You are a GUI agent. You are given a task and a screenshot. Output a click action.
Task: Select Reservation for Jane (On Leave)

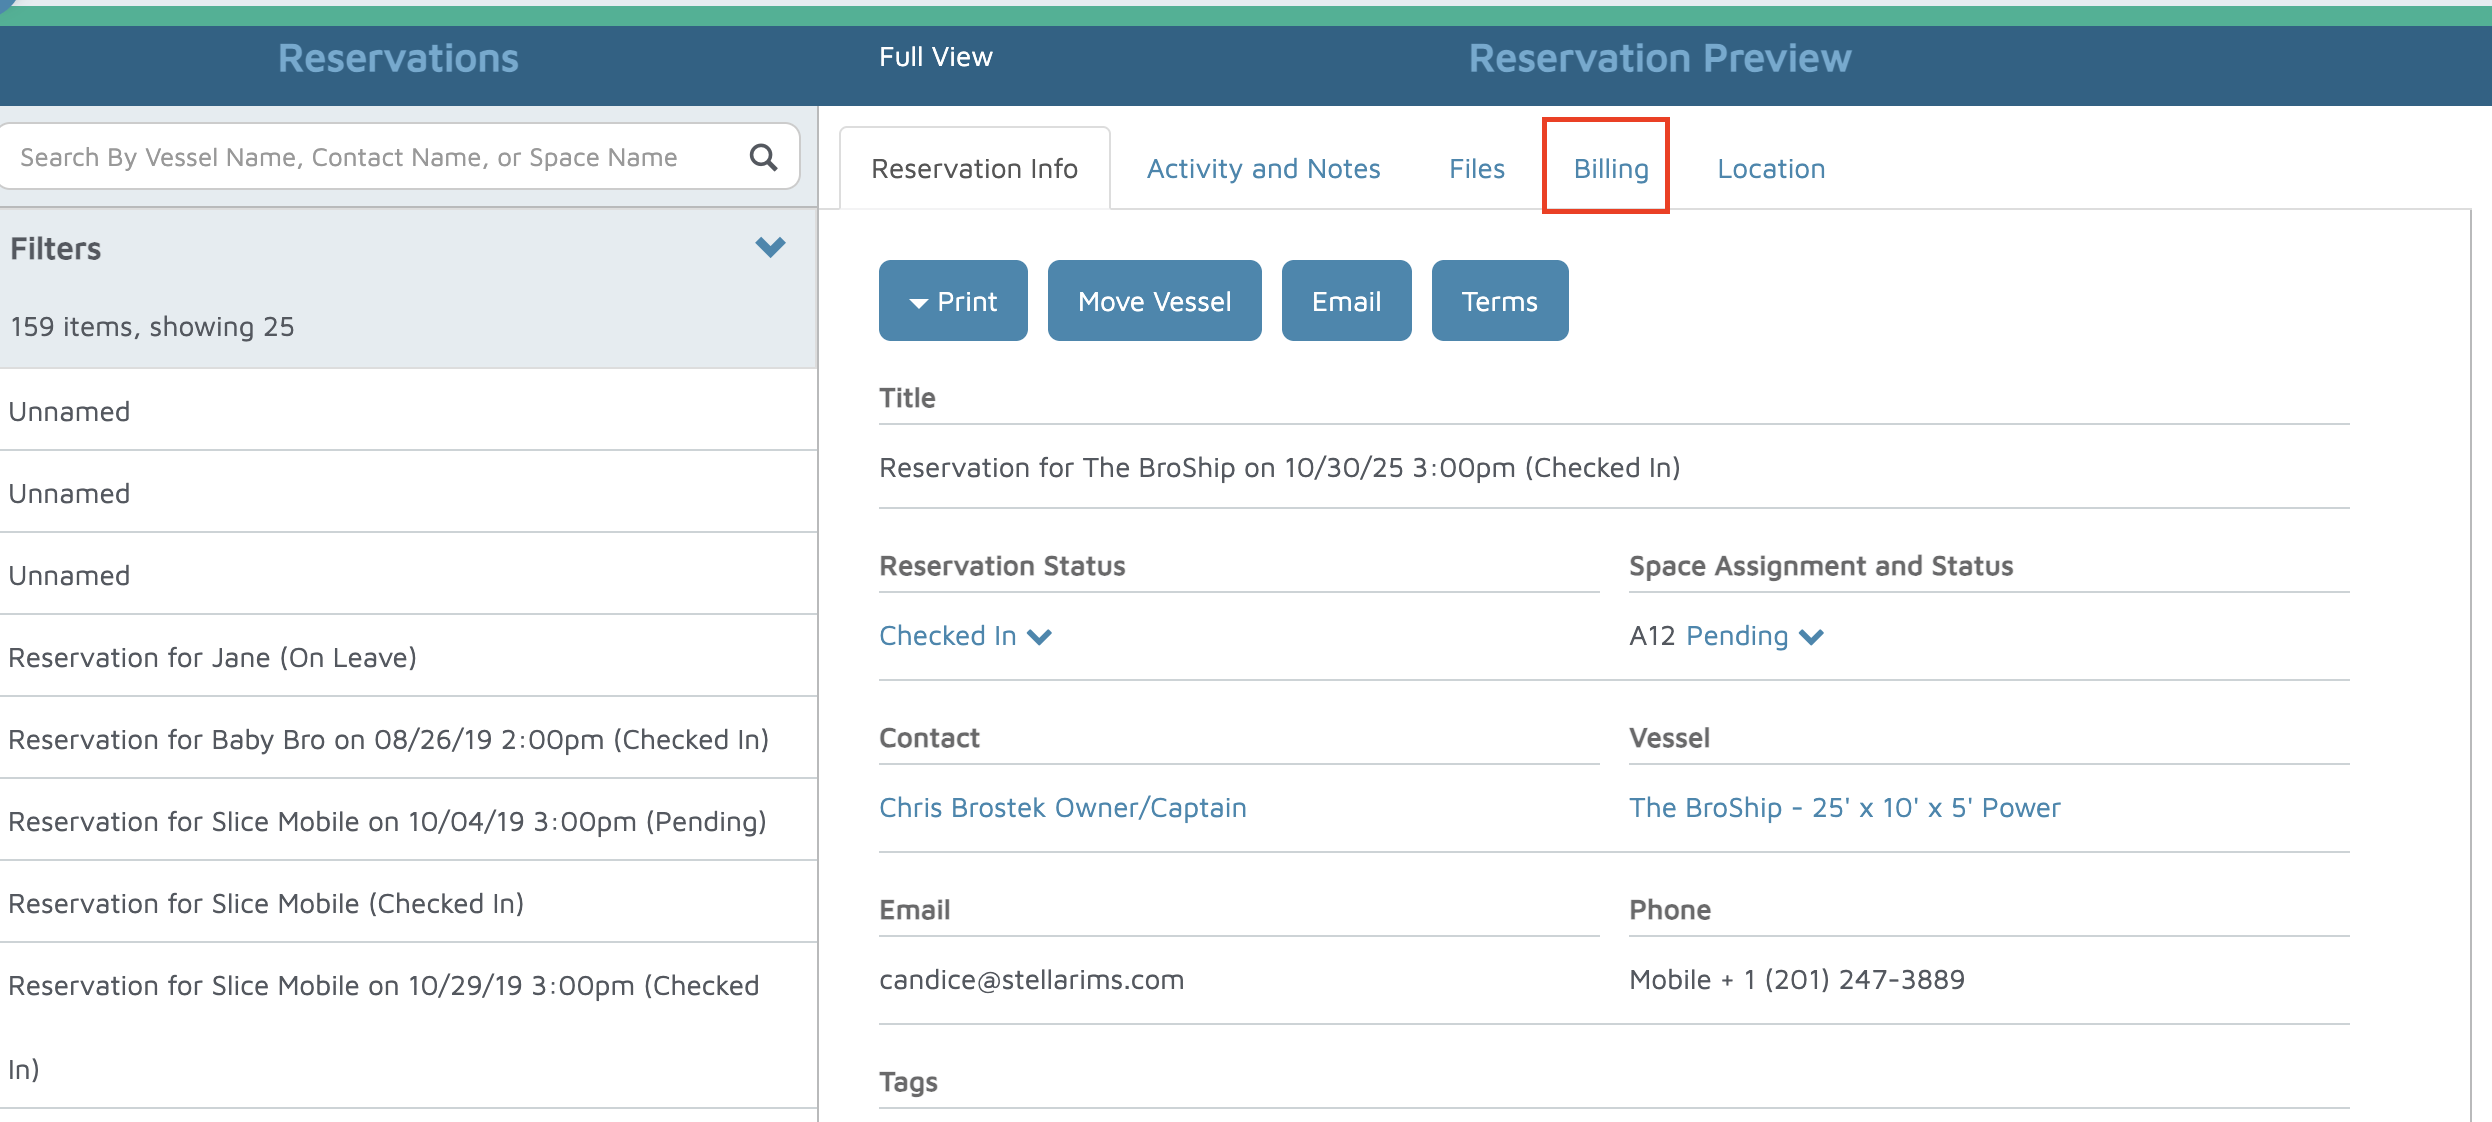(x=212, y=657)
